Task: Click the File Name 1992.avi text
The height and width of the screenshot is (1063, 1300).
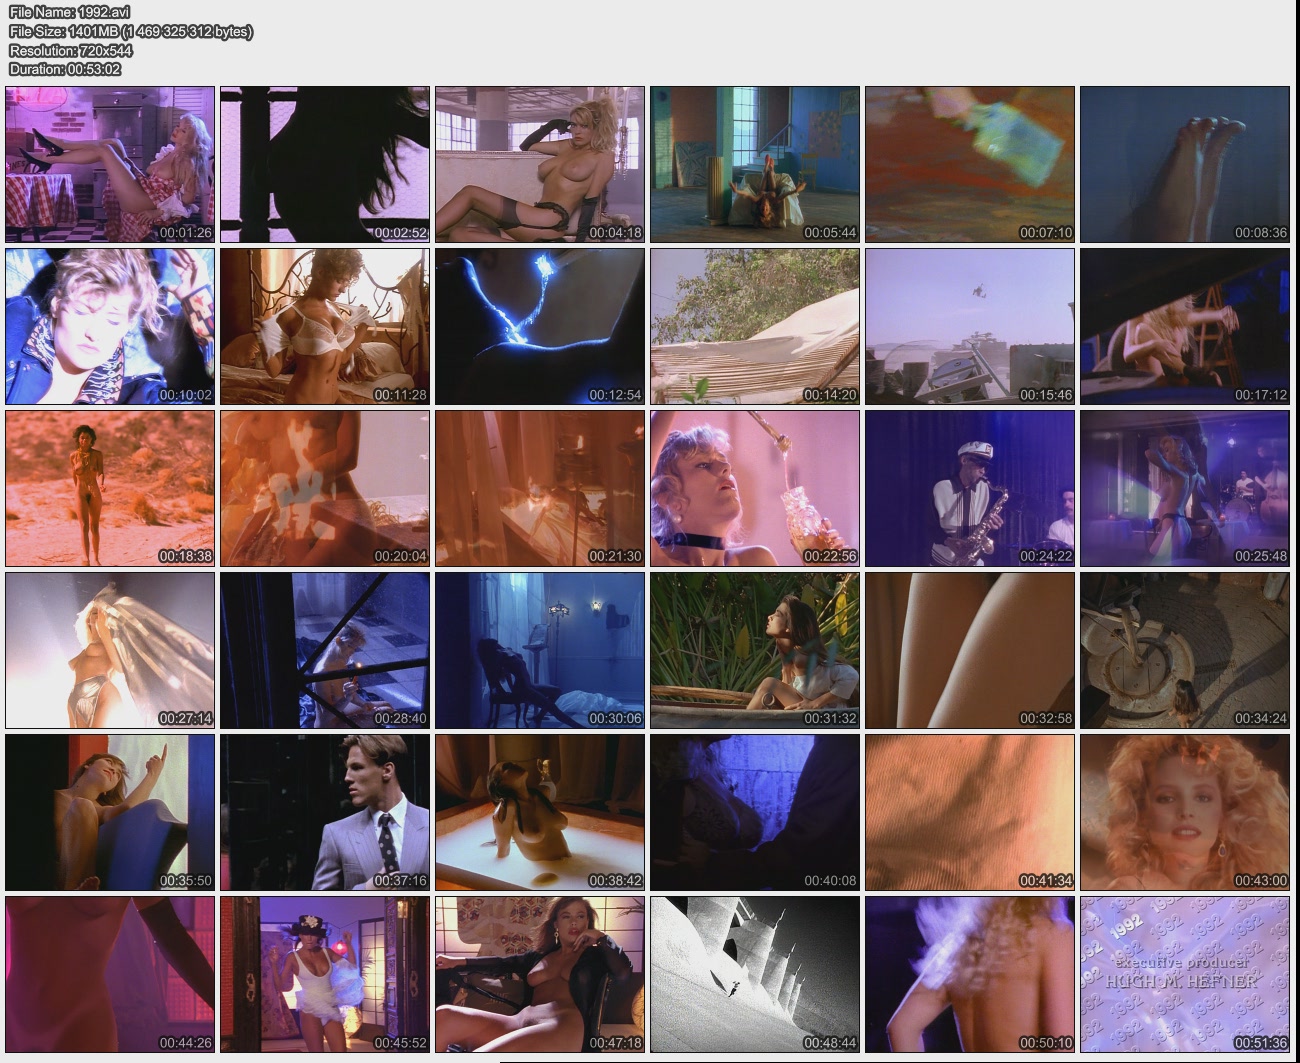Action: click(69, 12)
